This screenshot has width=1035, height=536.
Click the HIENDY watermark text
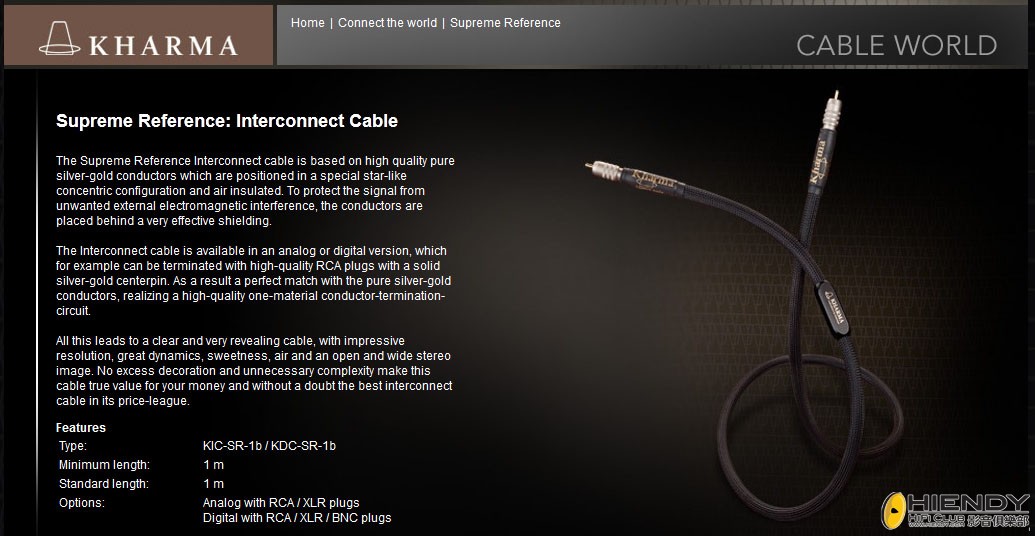pos(968,503)
